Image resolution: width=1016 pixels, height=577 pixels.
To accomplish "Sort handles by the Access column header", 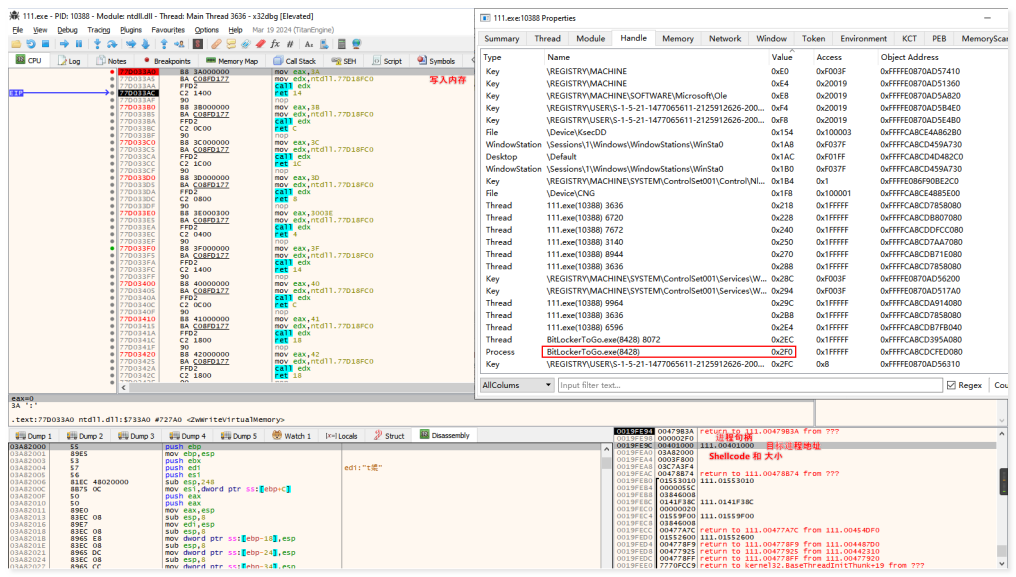I will pos(829,57).
